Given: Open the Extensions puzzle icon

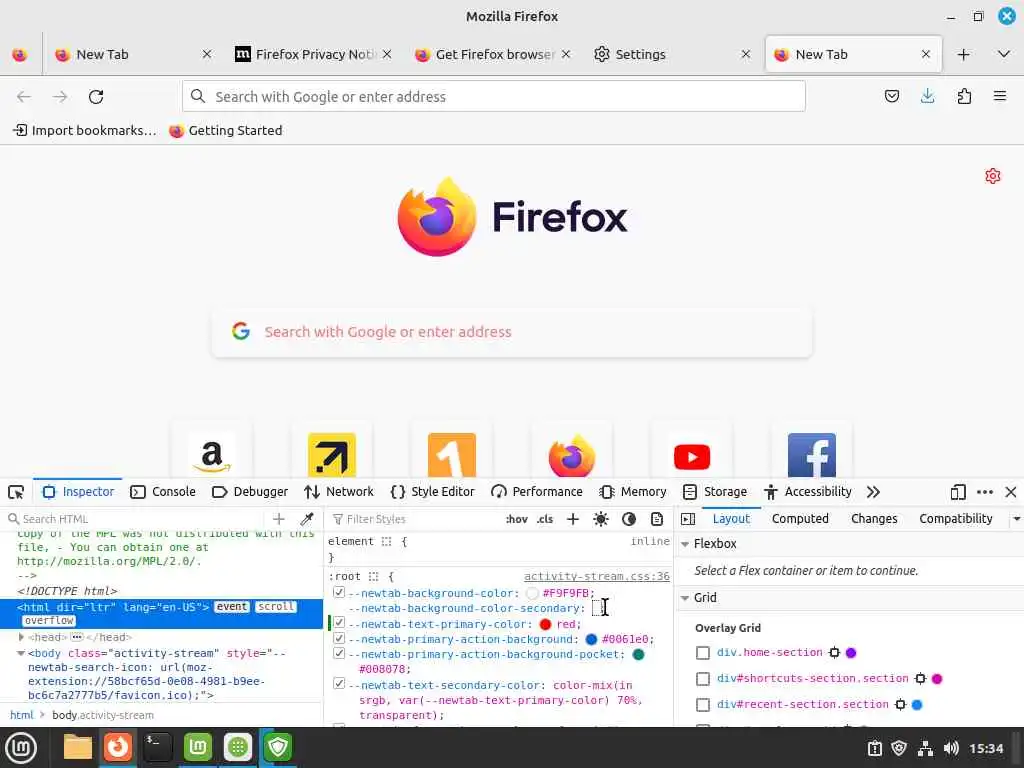Looking at the screenshot, I should point(964,97).
